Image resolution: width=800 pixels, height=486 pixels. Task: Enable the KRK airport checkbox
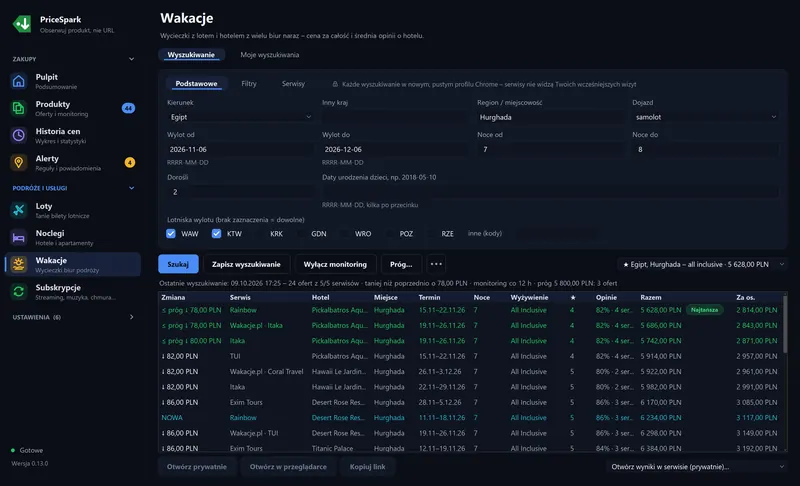point(259,234)
